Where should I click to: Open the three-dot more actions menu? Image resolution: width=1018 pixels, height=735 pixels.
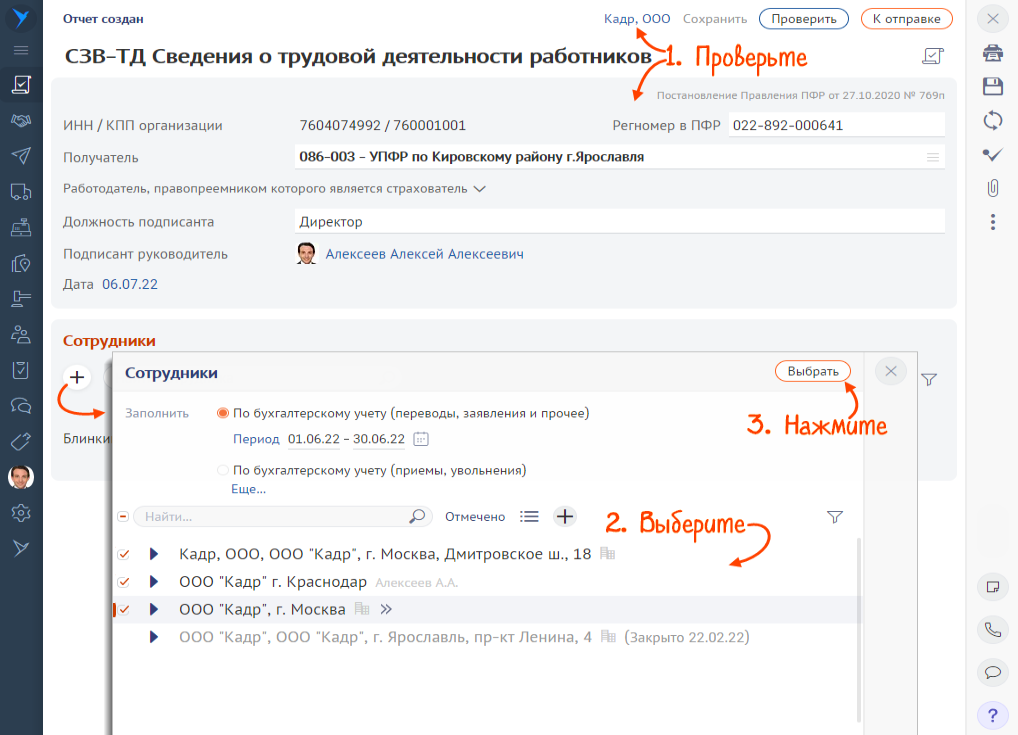(x=992, y=221)
